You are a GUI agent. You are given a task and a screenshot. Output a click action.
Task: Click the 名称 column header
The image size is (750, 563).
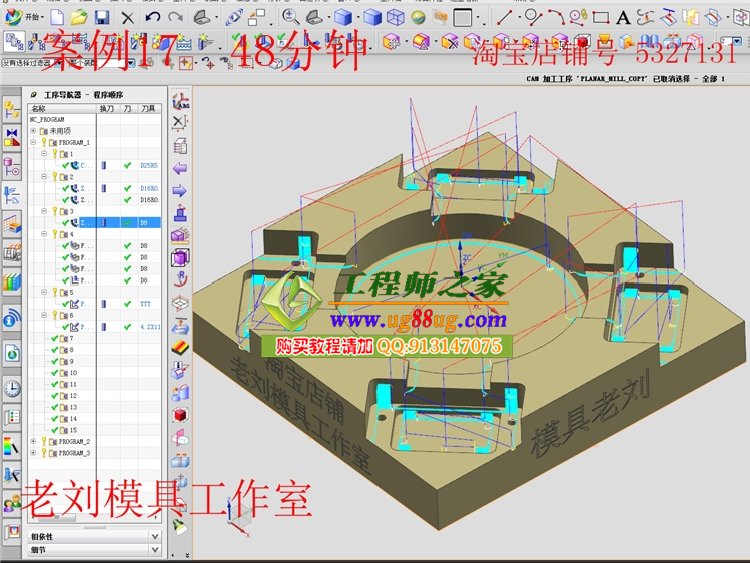click(38, 108)
